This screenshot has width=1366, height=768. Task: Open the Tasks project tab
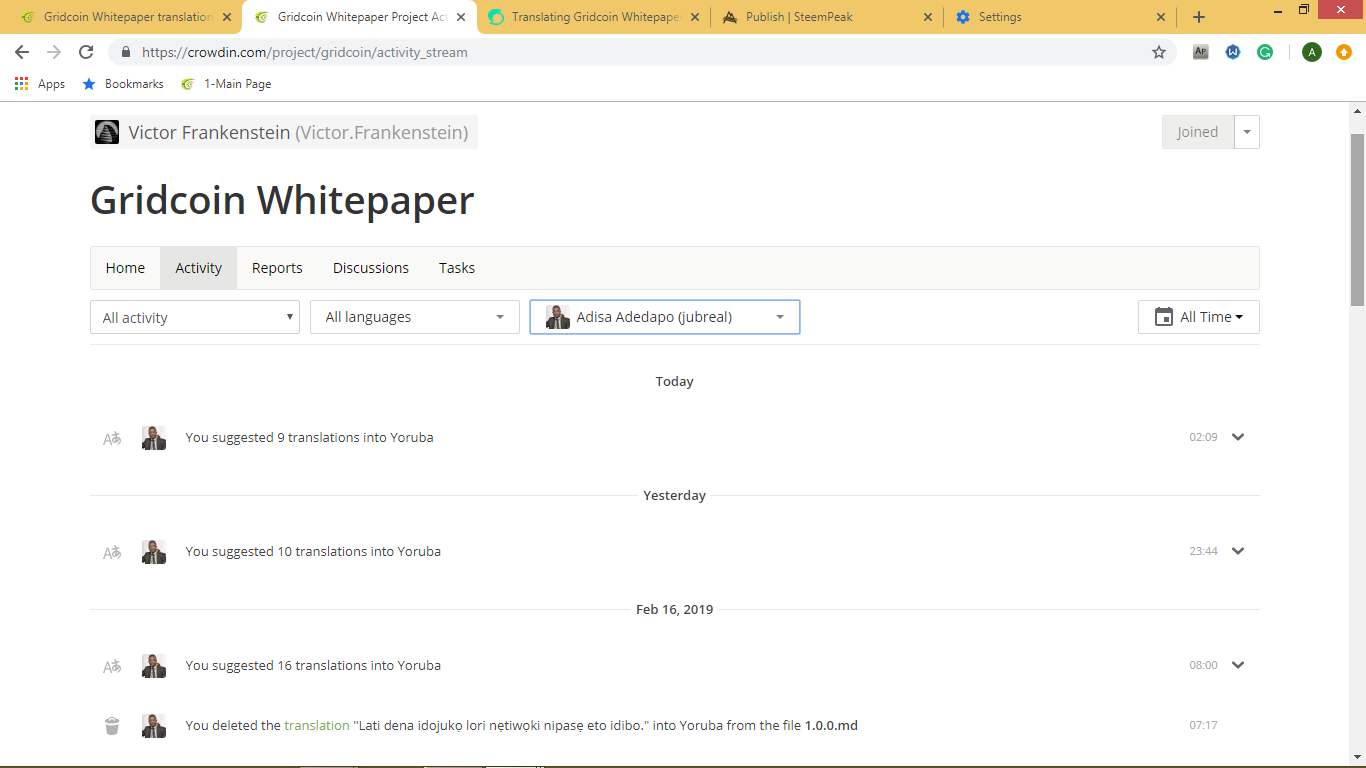pos(457,268)
